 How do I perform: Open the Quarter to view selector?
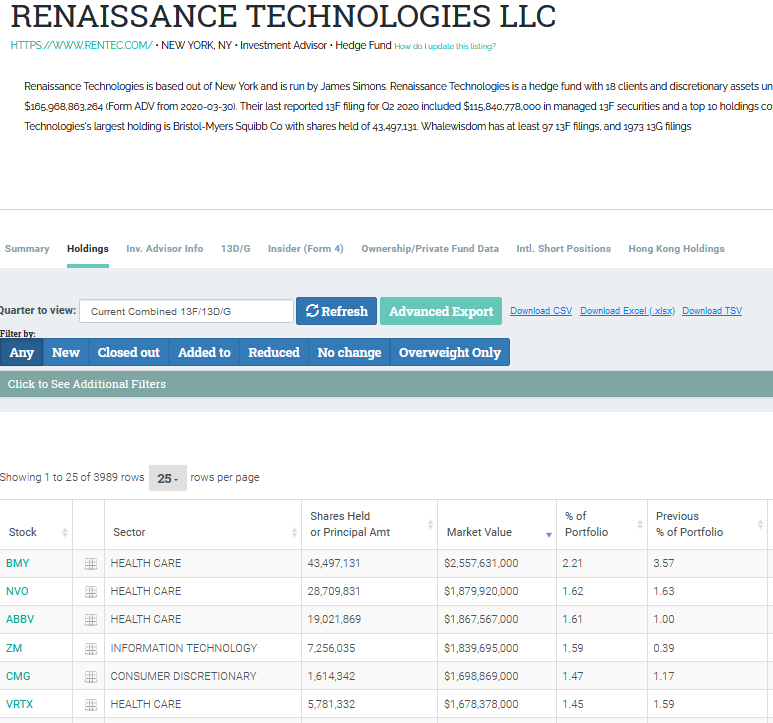click(186, 311)
